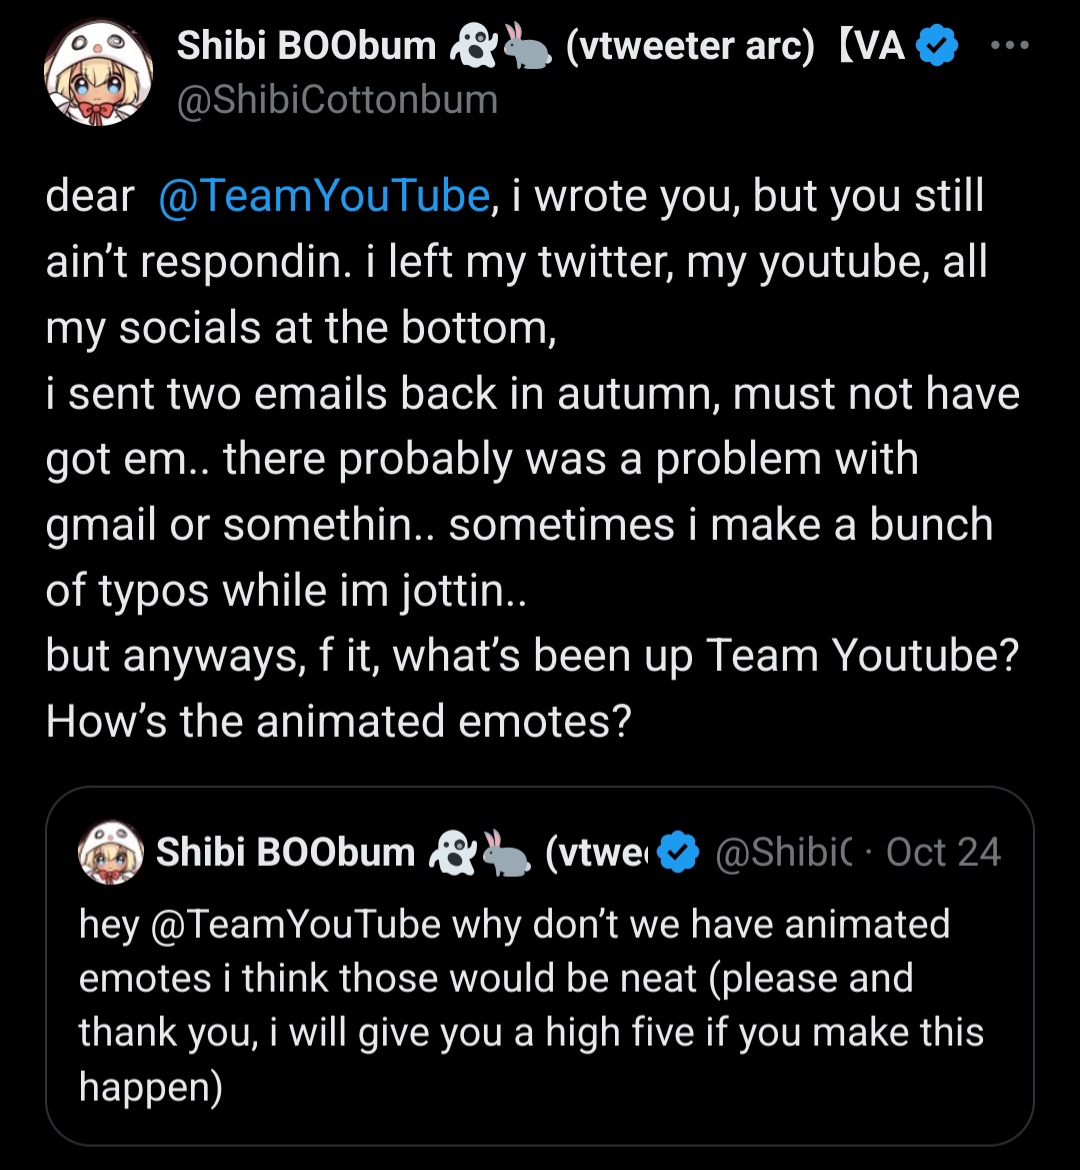Click the Shibi BOObum display name at top
This screenshot has height=1170, width=1080.
tap(306, 46)
